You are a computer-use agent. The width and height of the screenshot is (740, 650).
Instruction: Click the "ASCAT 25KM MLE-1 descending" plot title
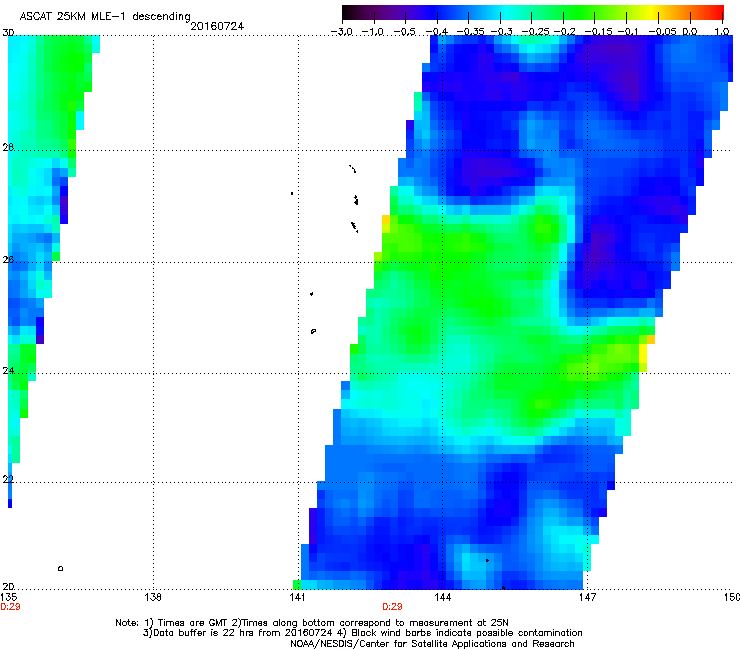pos(105,16)
